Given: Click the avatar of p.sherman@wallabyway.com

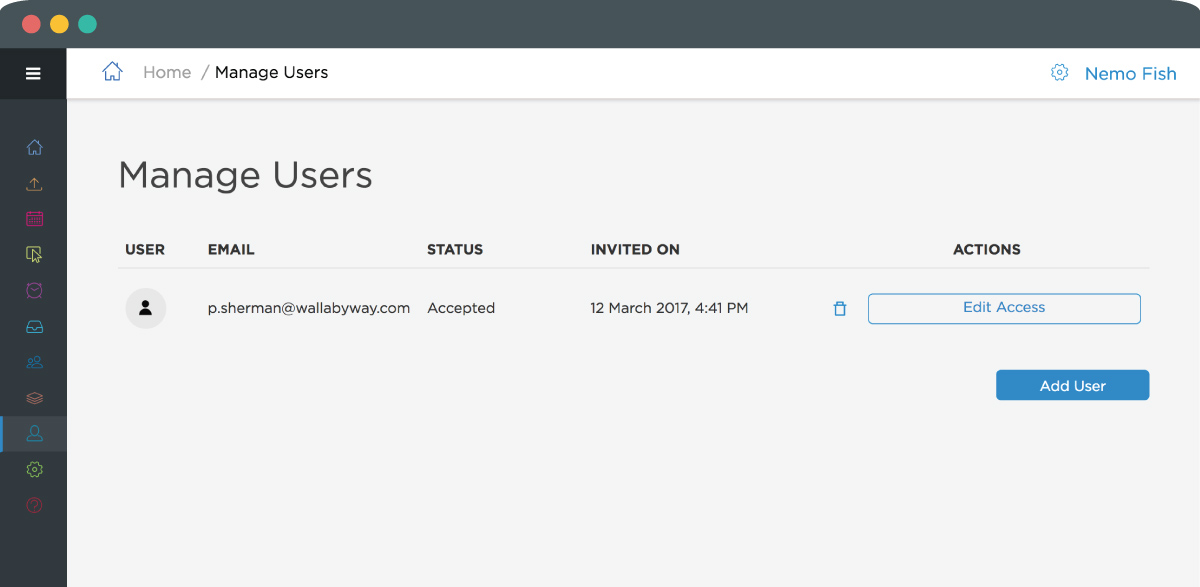Looking at the screenshot, I should (x=145, y=308).
